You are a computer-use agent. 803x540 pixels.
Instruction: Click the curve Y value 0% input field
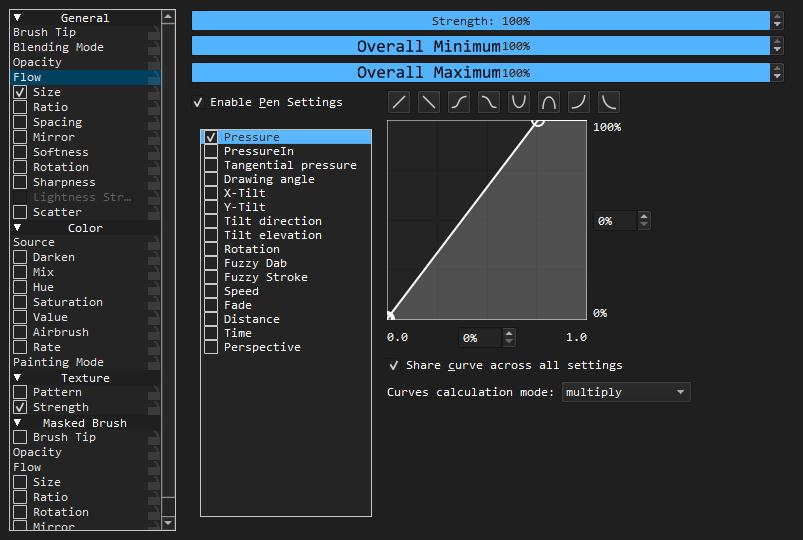(x=614, y=221)
